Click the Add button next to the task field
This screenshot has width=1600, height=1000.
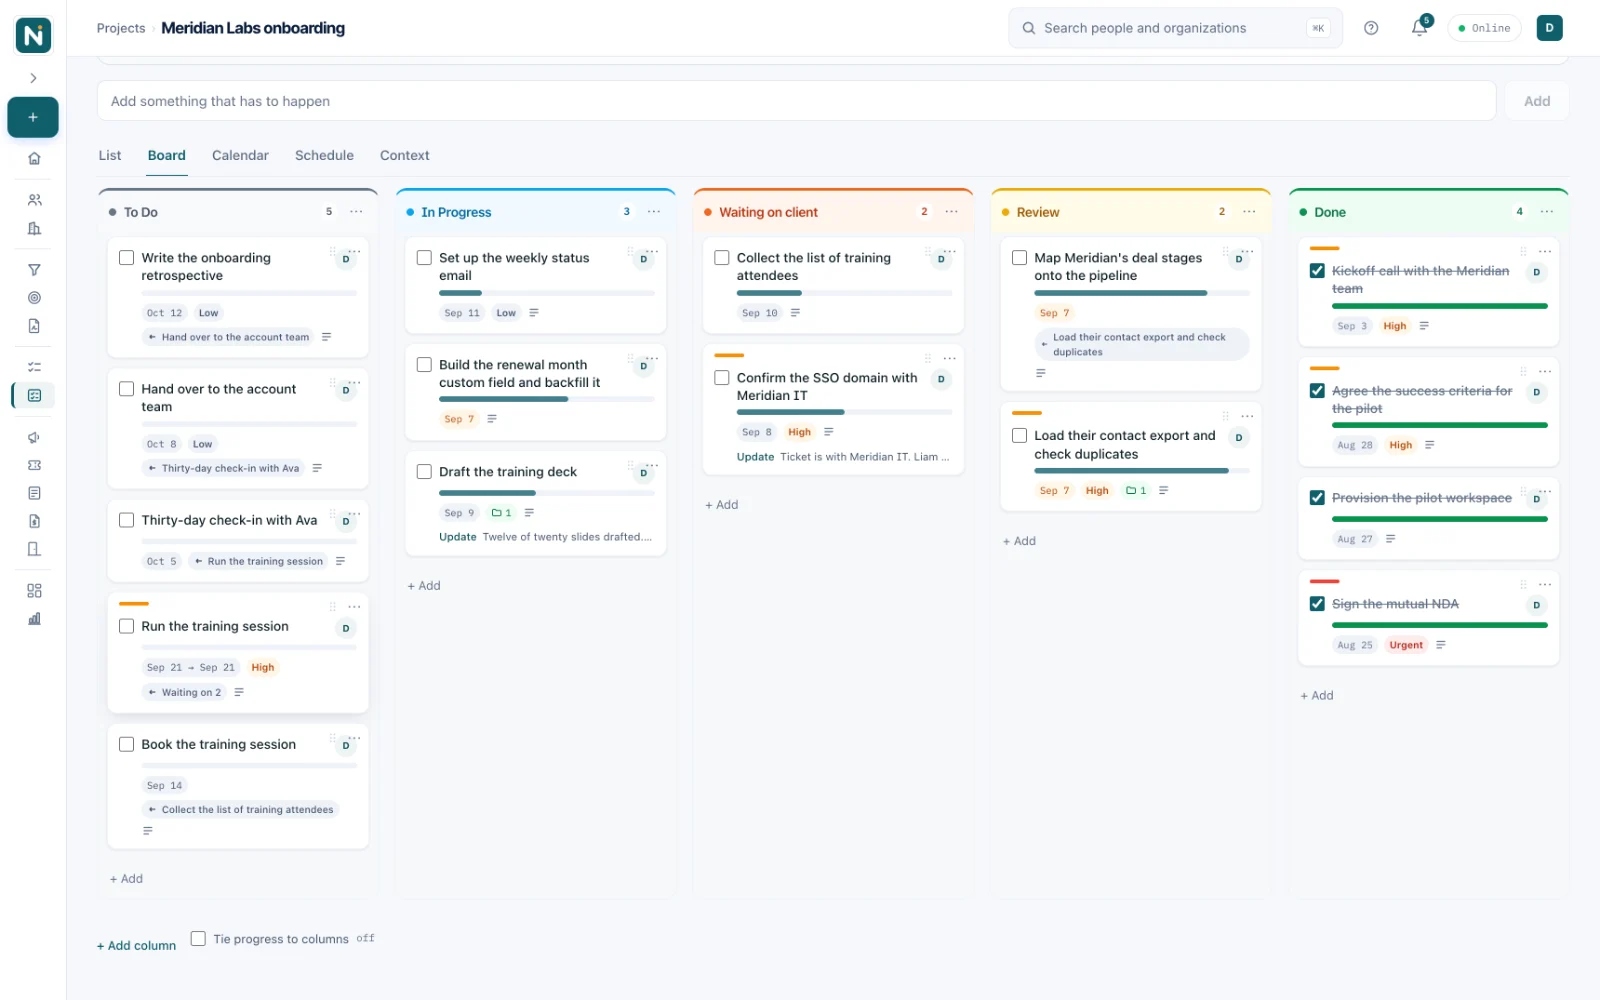pos(1536,101)
